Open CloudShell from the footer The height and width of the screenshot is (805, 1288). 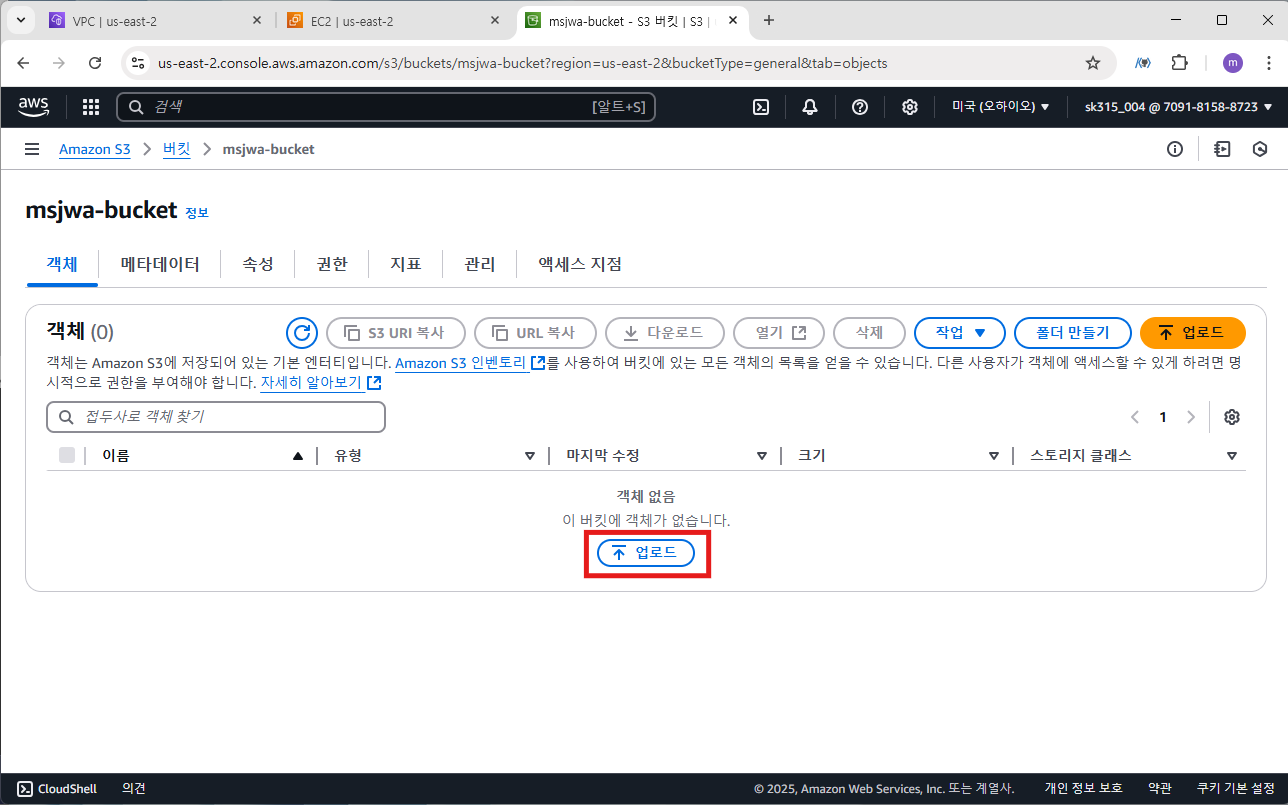(x=57, y=788)
